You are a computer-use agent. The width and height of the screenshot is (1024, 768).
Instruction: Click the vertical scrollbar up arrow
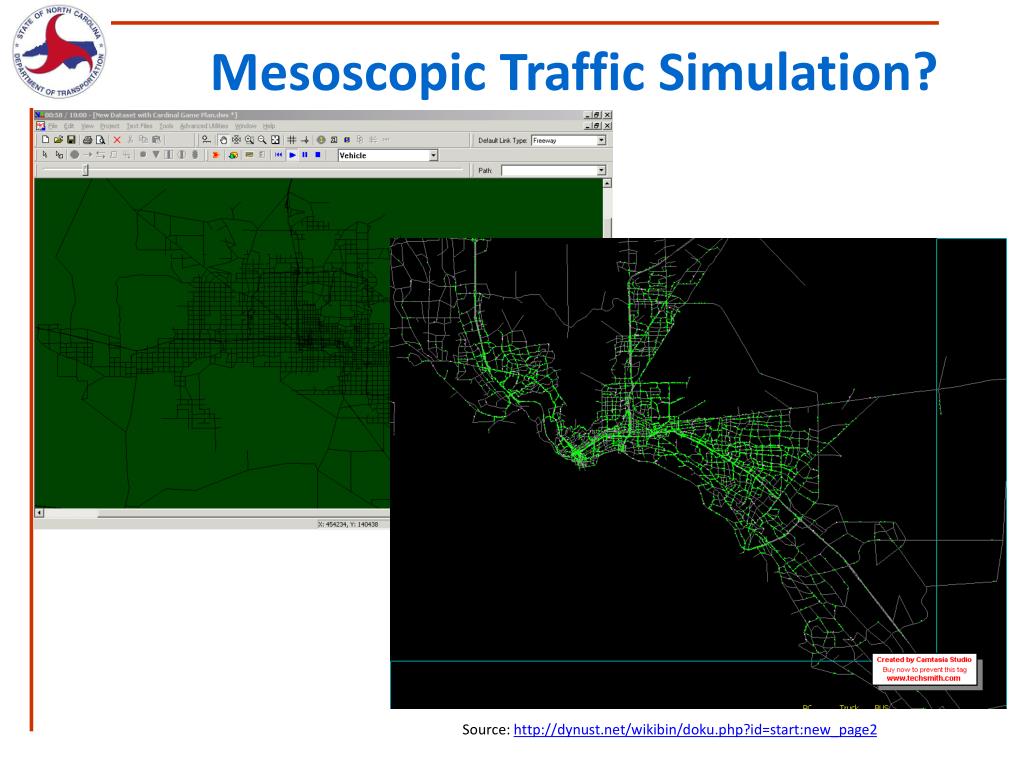click(x=607, y=184)
